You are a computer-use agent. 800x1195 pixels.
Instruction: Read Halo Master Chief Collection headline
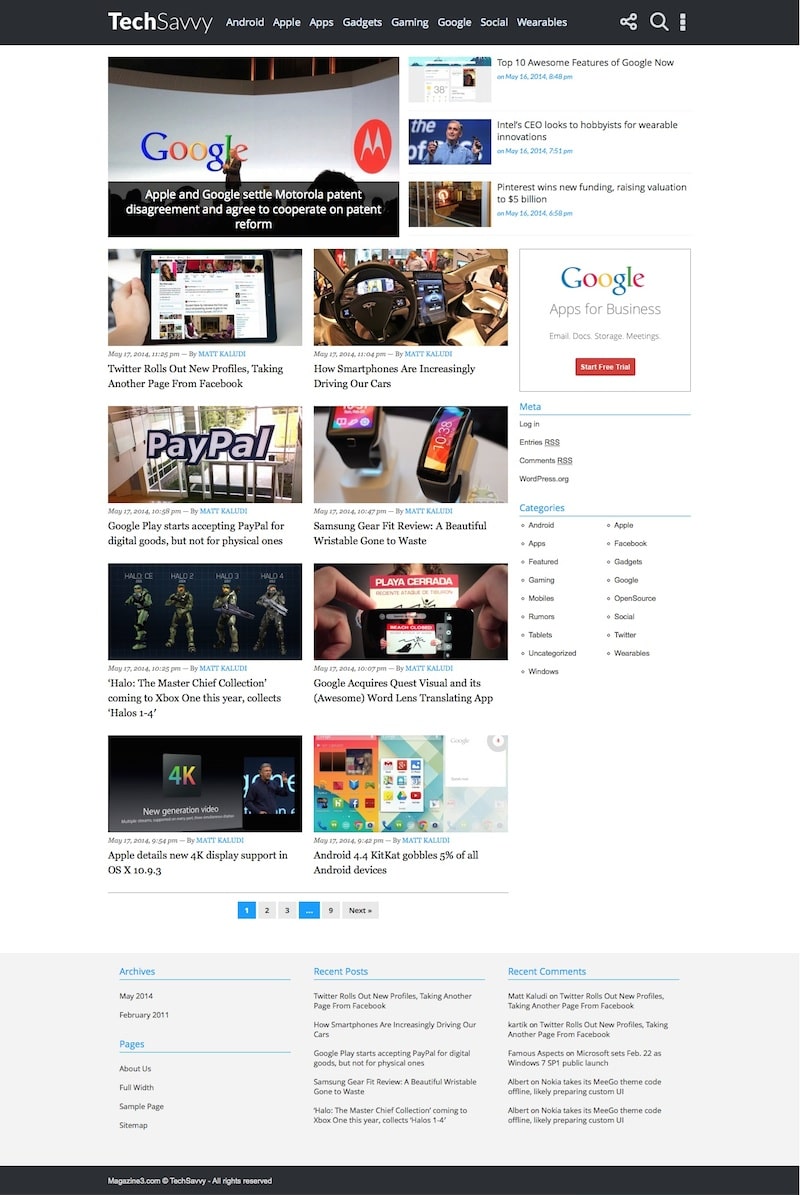pos(194,697)
